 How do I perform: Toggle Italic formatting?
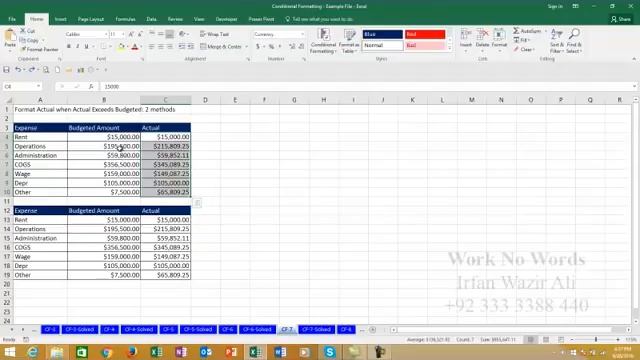78,47
